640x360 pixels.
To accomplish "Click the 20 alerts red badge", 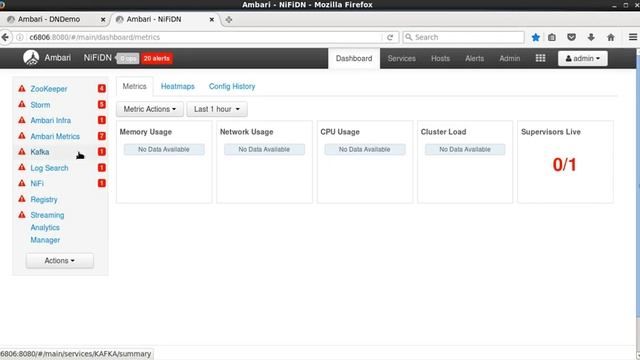I will [157, 58].
